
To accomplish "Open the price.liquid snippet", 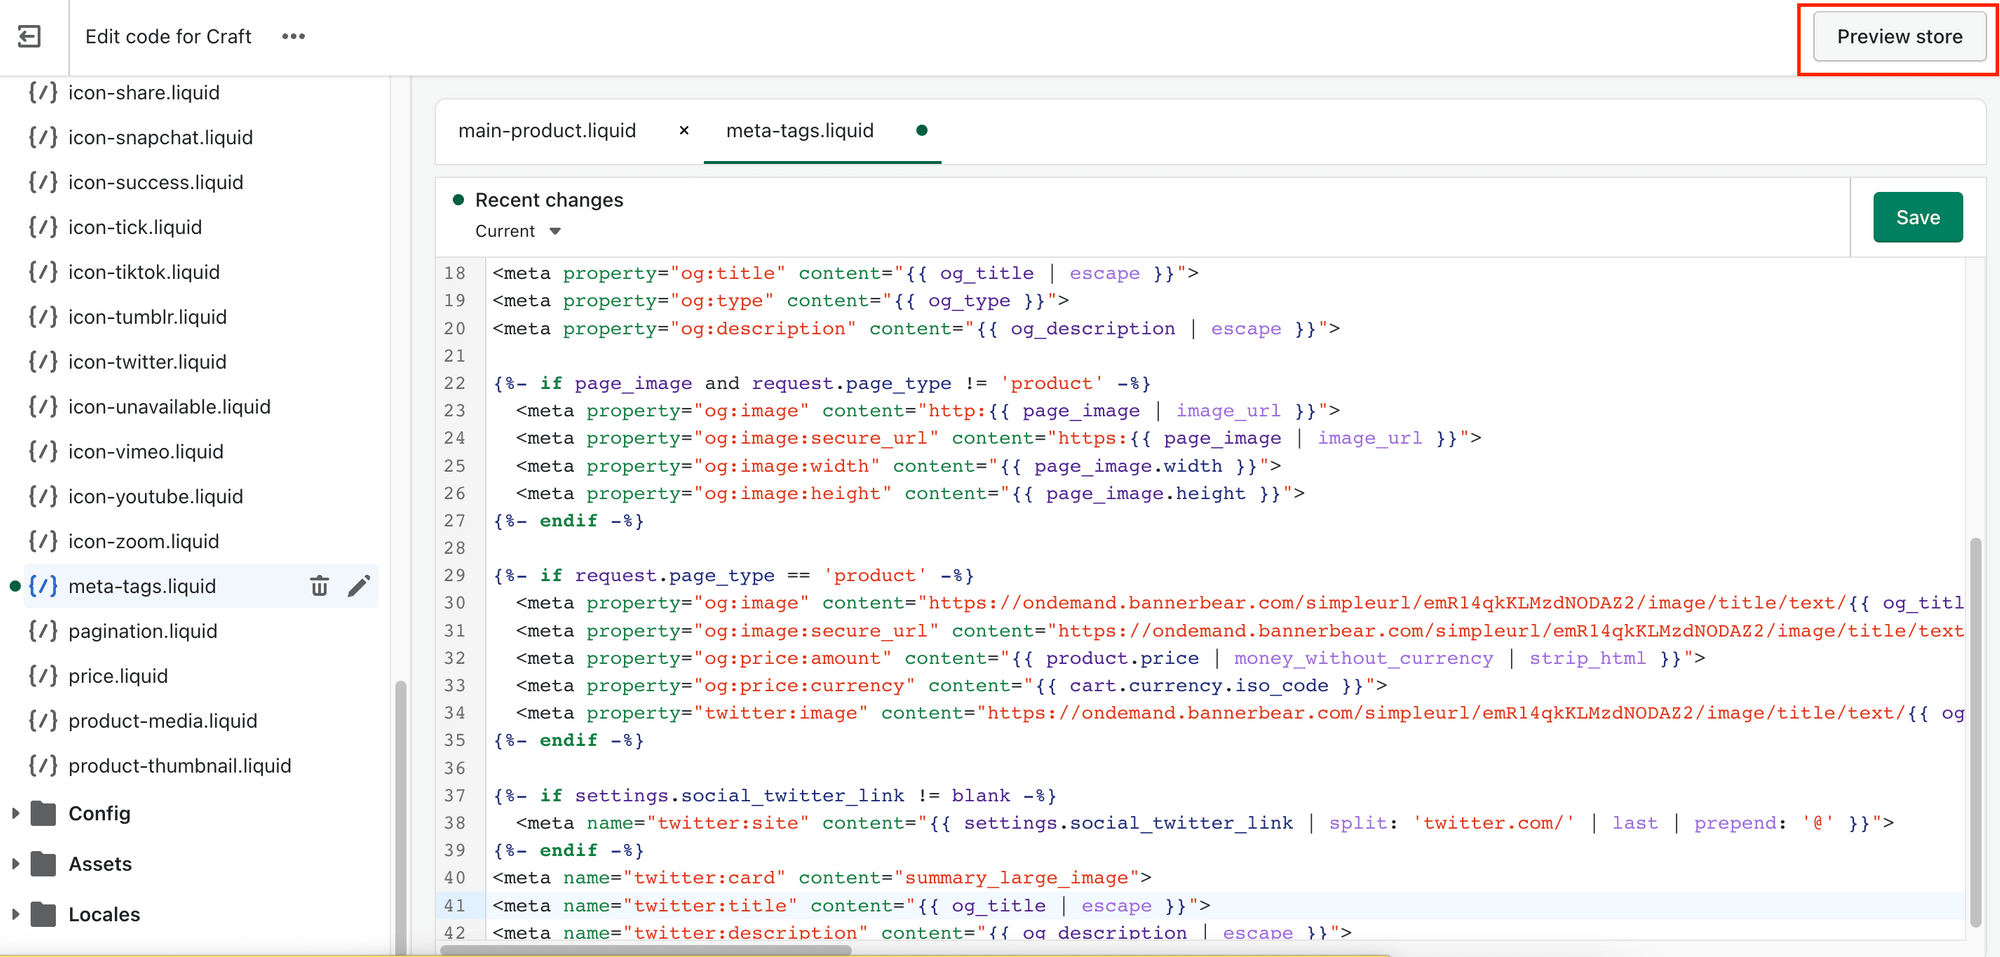I will [116, 676].
